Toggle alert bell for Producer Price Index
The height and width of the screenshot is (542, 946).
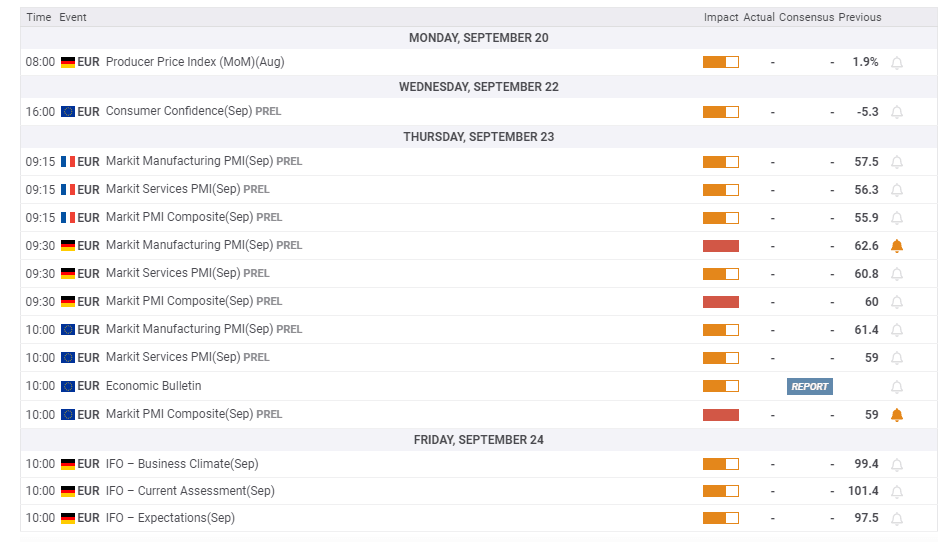click(897, 62)
